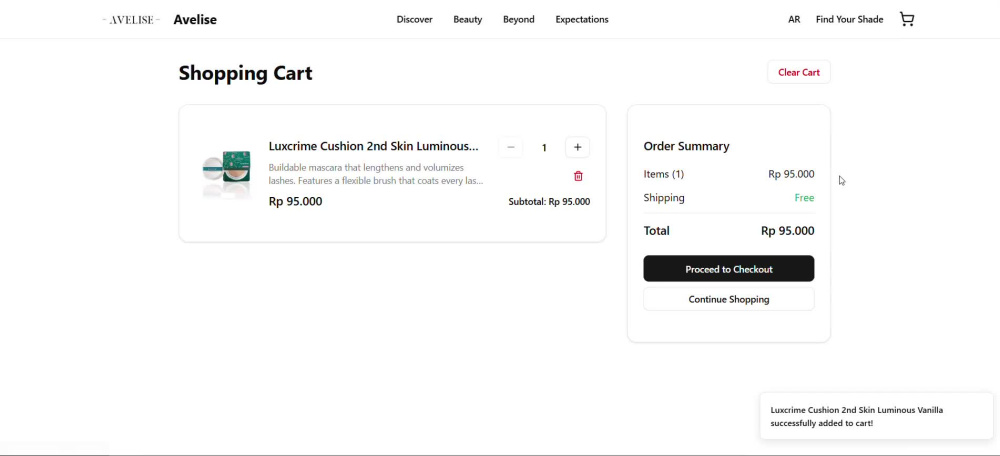Select Continue Shopping button
The image size is (1000, 456).
[728, 299]
